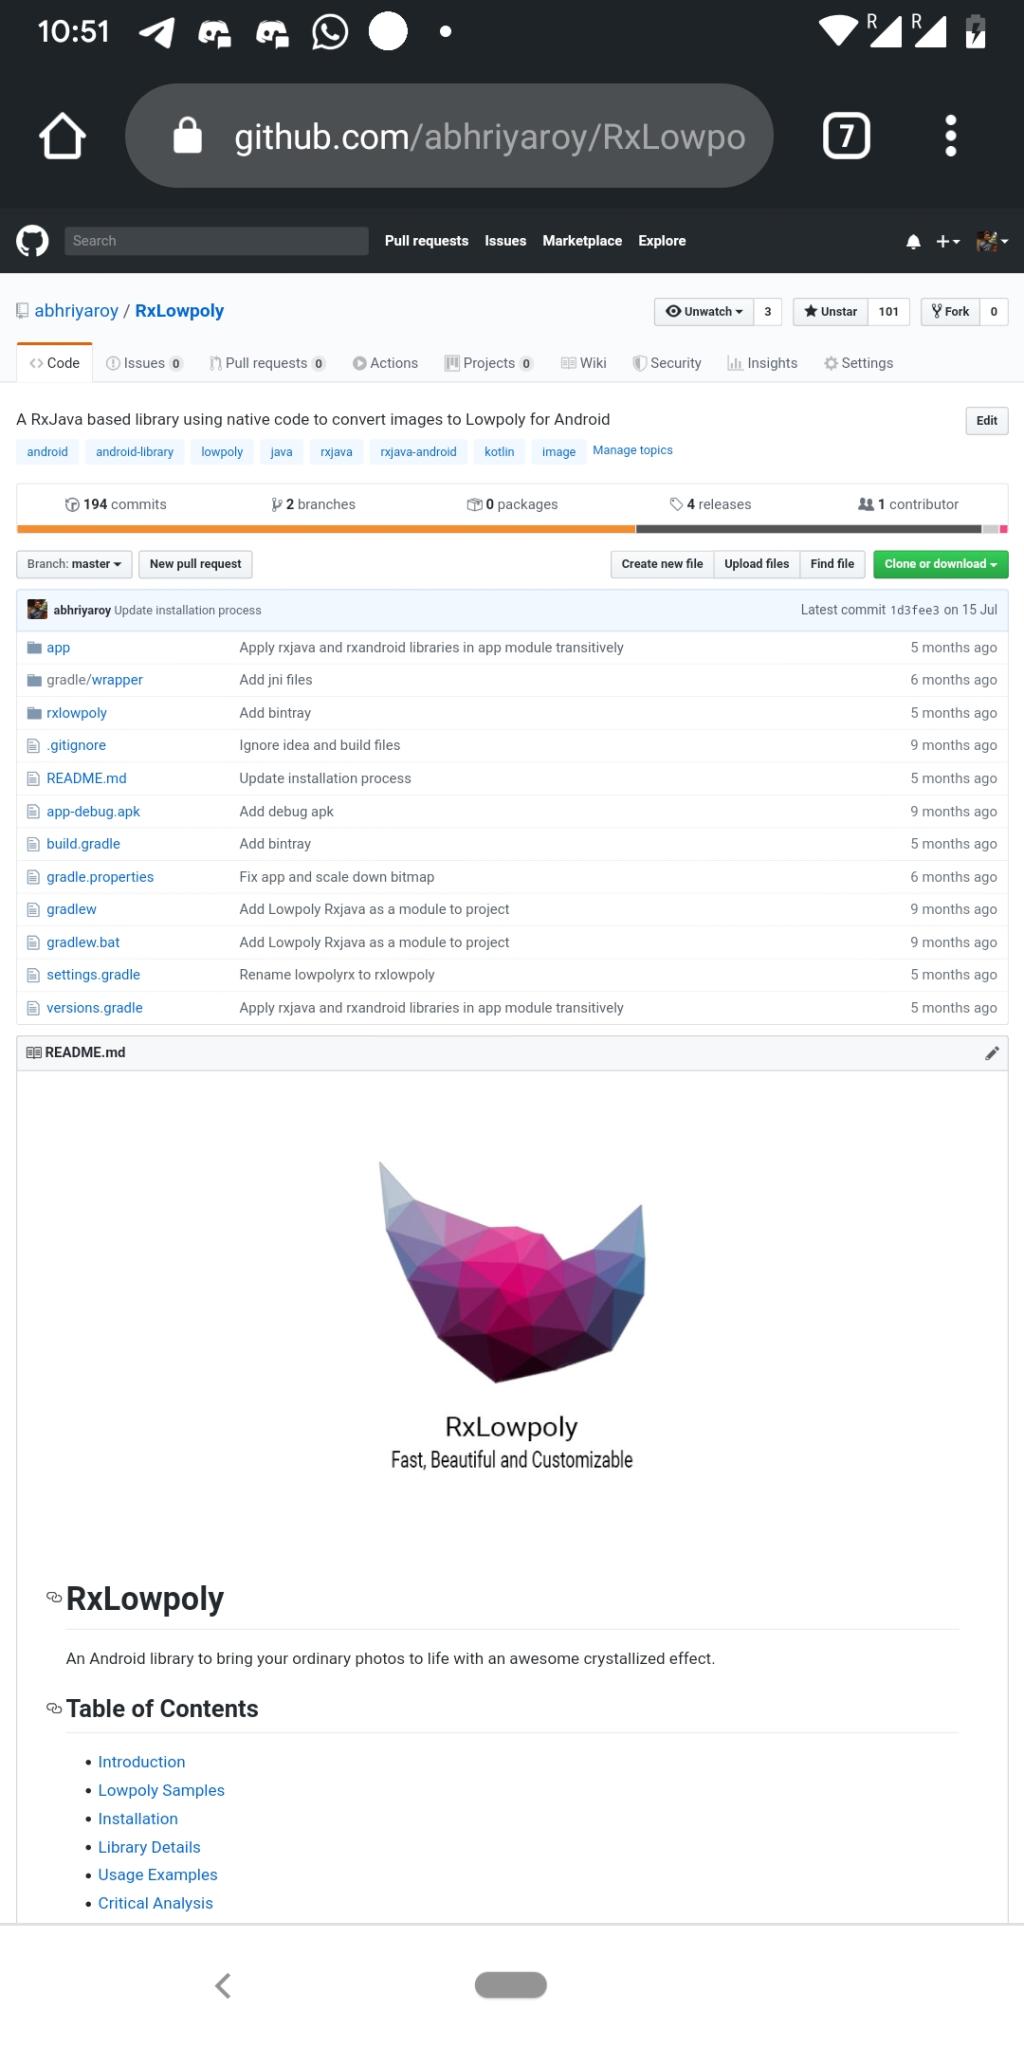Image resolution: width=1024 pixels, height=2048 pixels.
Task: Open the notifications bell
Action: point(913,242)
